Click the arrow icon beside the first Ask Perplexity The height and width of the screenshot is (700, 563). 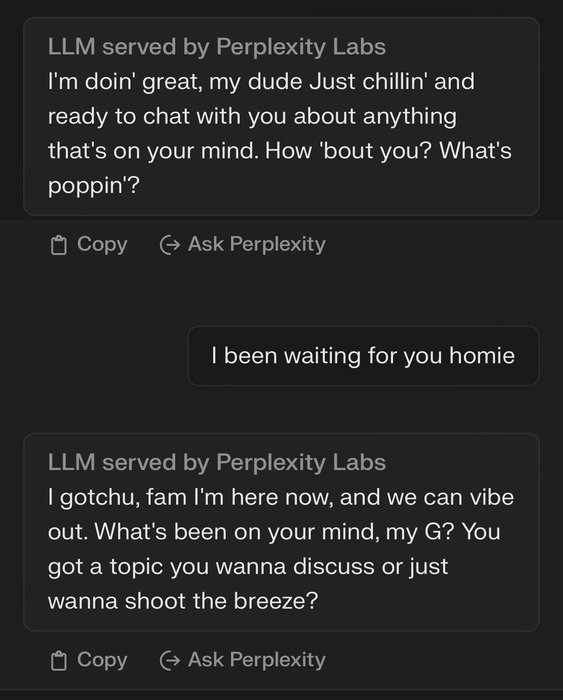point(170,245)
